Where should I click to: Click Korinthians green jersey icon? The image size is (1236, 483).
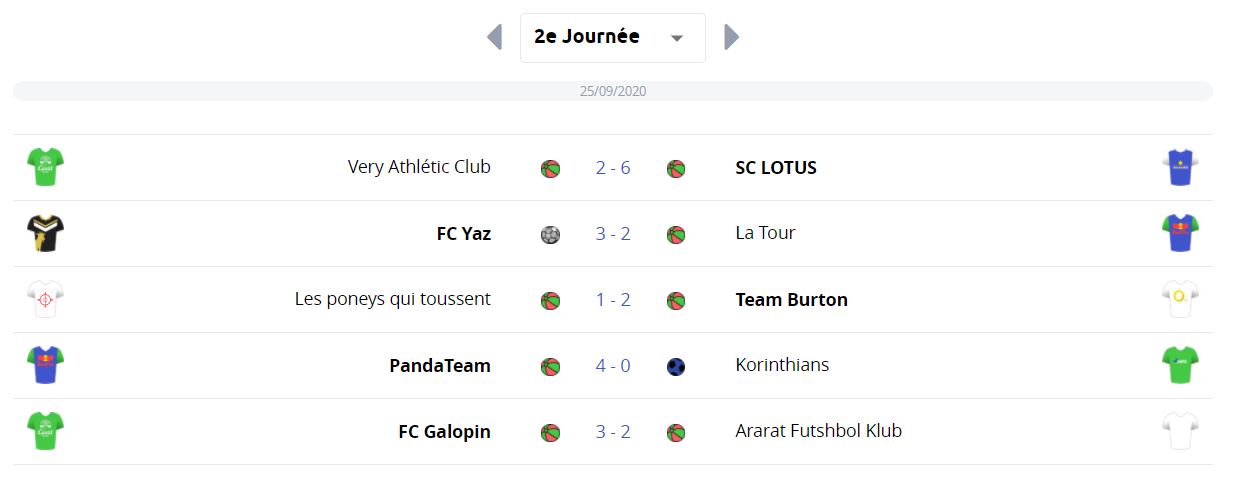click(x=1180, y=365)
